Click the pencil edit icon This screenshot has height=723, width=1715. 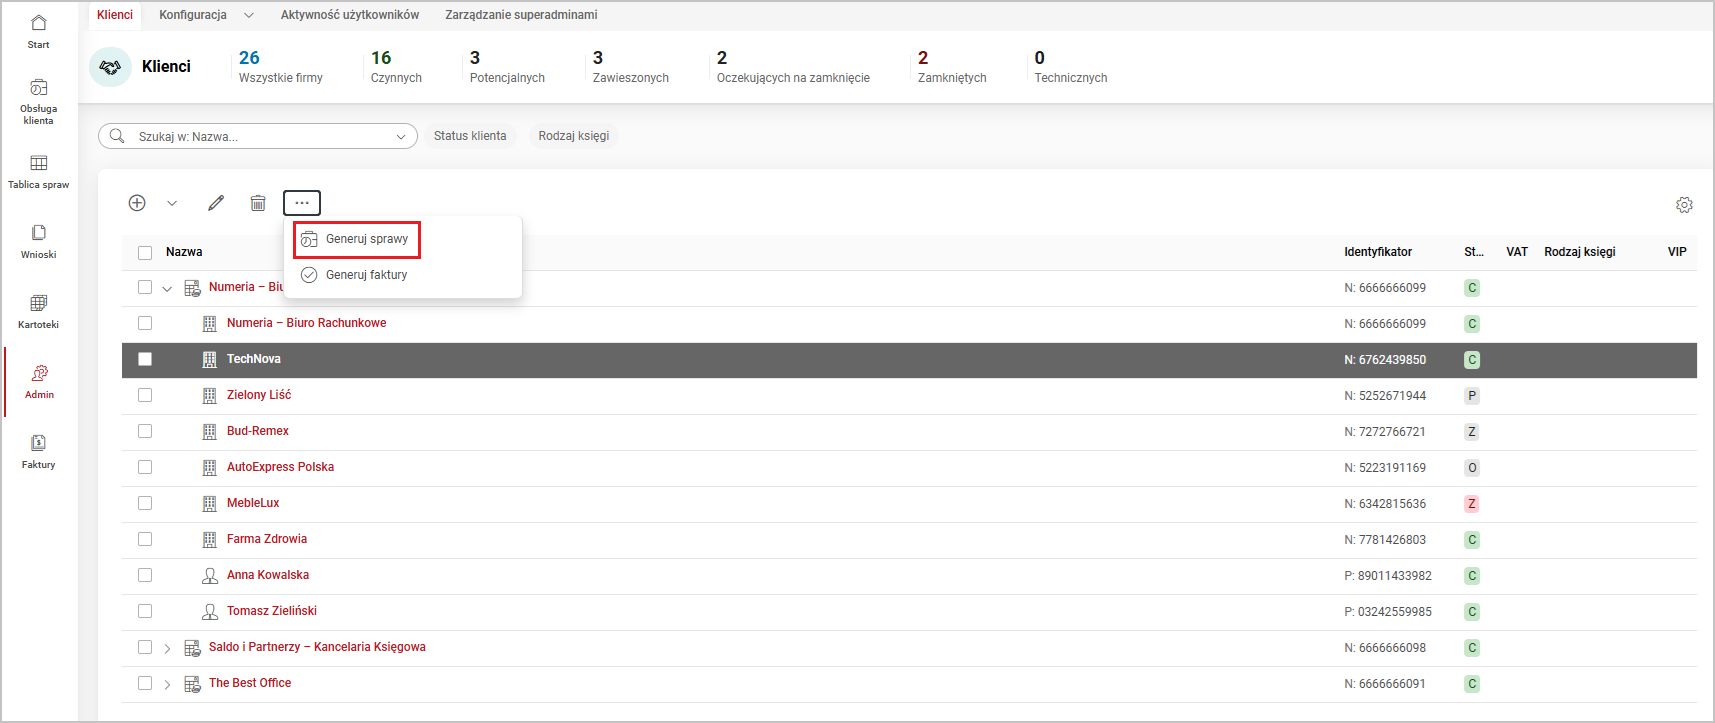pos(216,203)
